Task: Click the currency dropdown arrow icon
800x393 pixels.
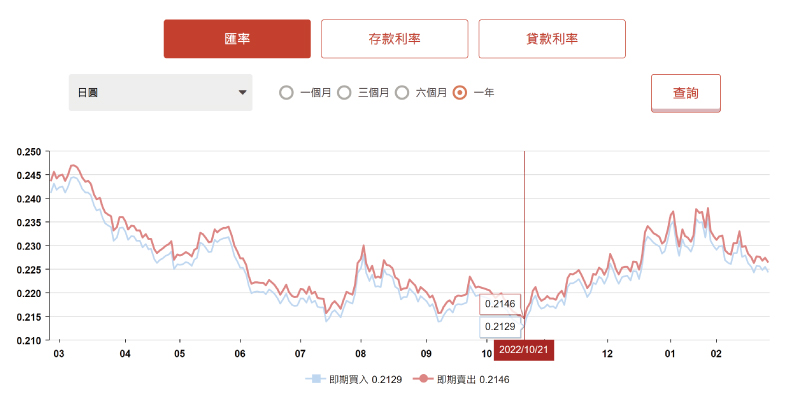Action: [x=242, y=92]
